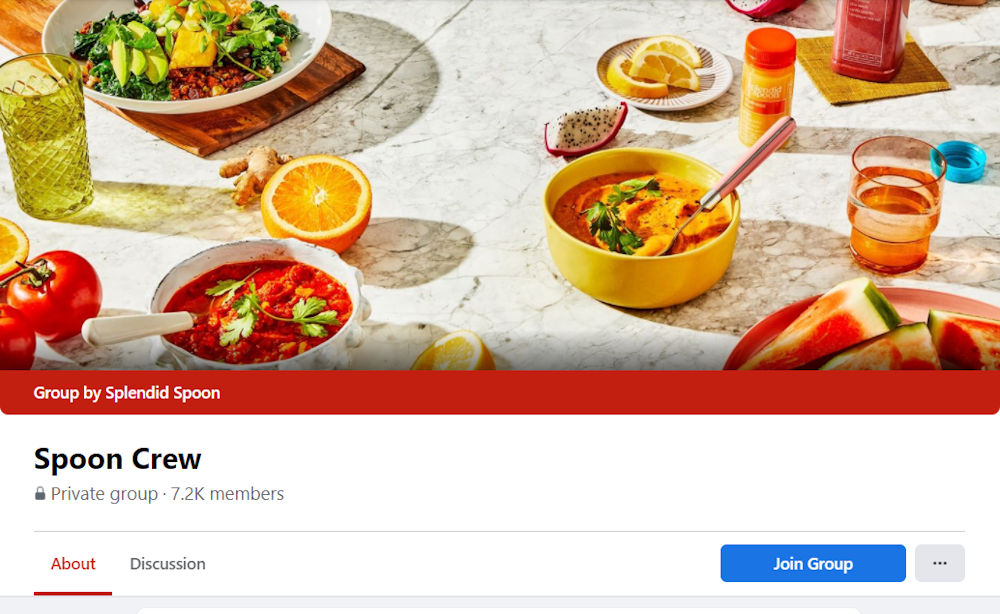Viewport: 1000px width, 614px height.
Task: Click the yellow soup bowl in cover photo
Action: pos(641,228)
